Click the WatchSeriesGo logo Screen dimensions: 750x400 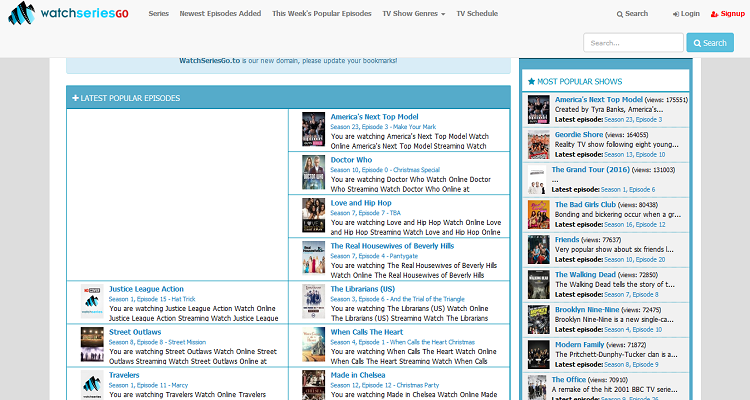click(x=68, y=13)
